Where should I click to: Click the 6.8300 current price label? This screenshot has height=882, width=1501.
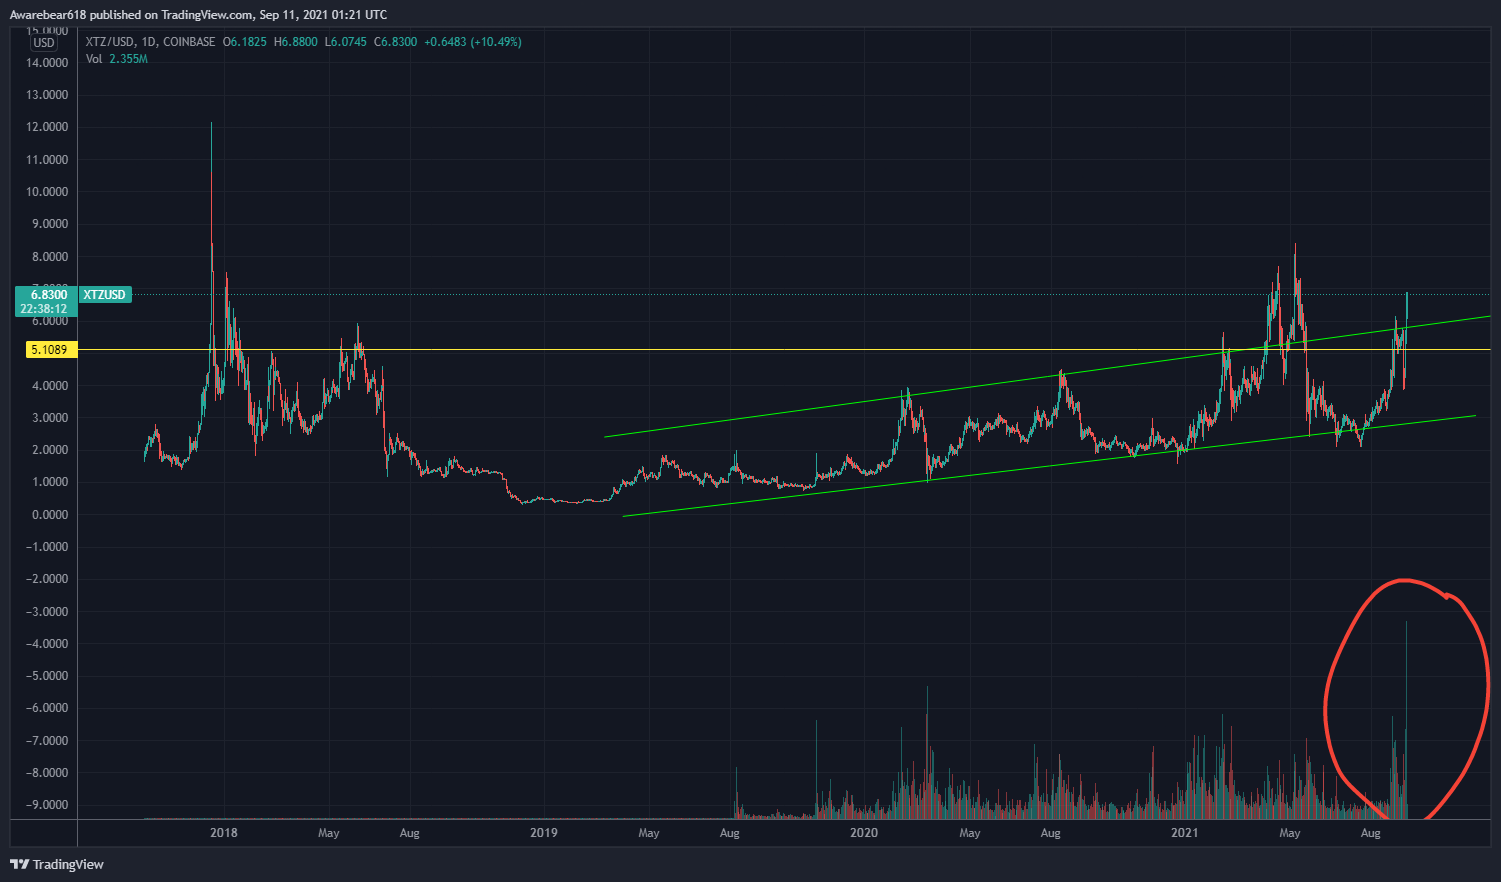tap(49, 295)
